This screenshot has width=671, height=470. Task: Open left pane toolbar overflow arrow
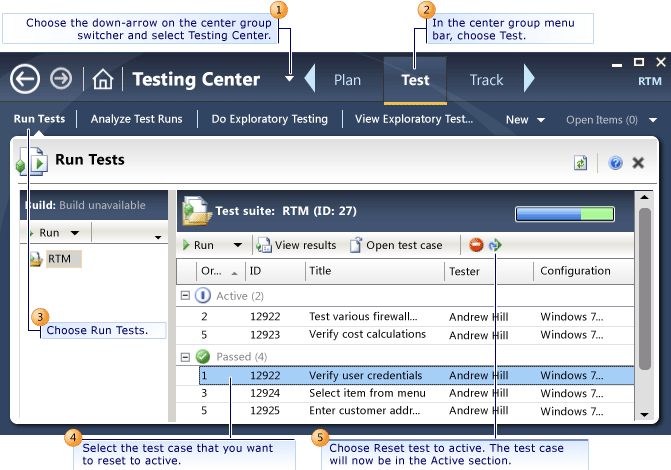click(x=158, y=237)
